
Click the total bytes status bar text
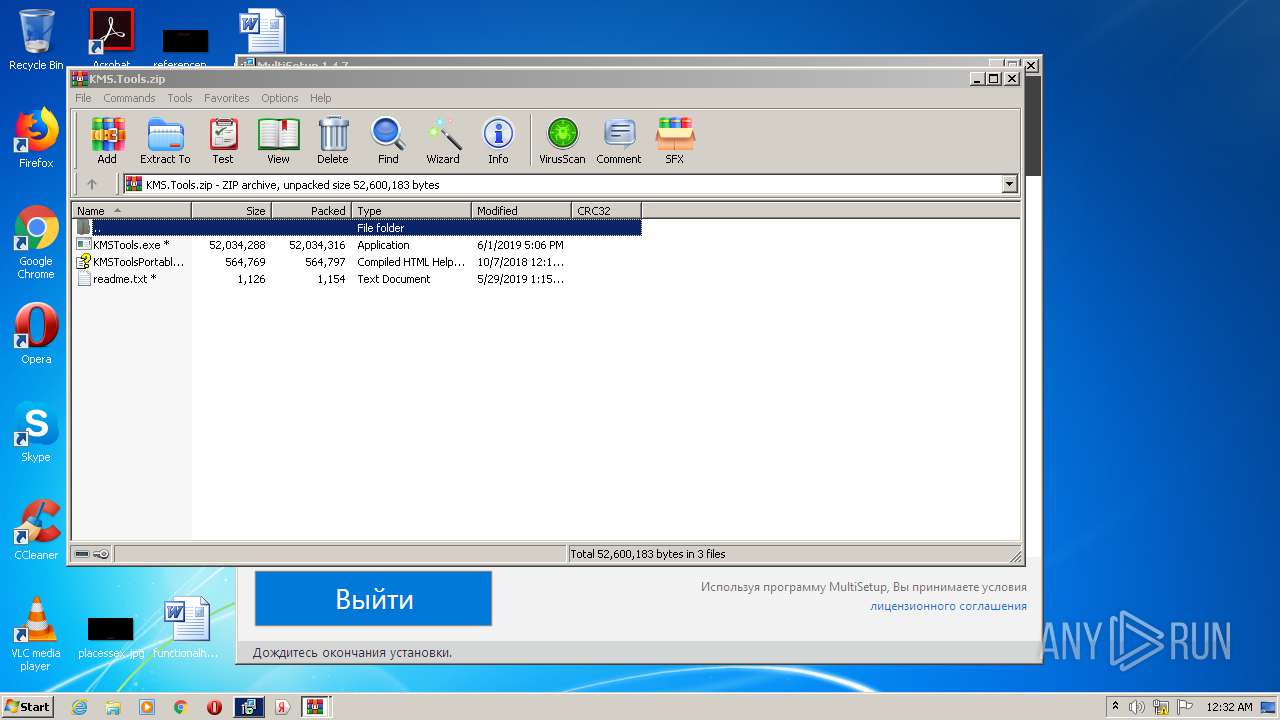(648, 554)
